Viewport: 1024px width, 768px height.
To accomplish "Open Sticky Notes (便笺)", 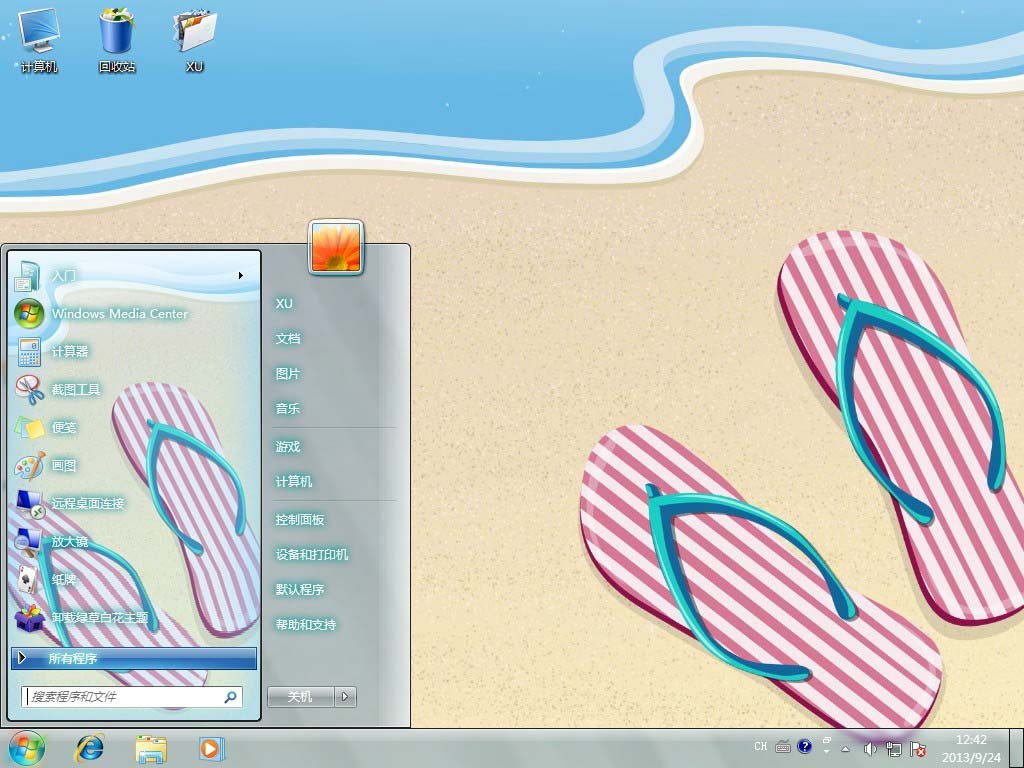I will (64, 427).
